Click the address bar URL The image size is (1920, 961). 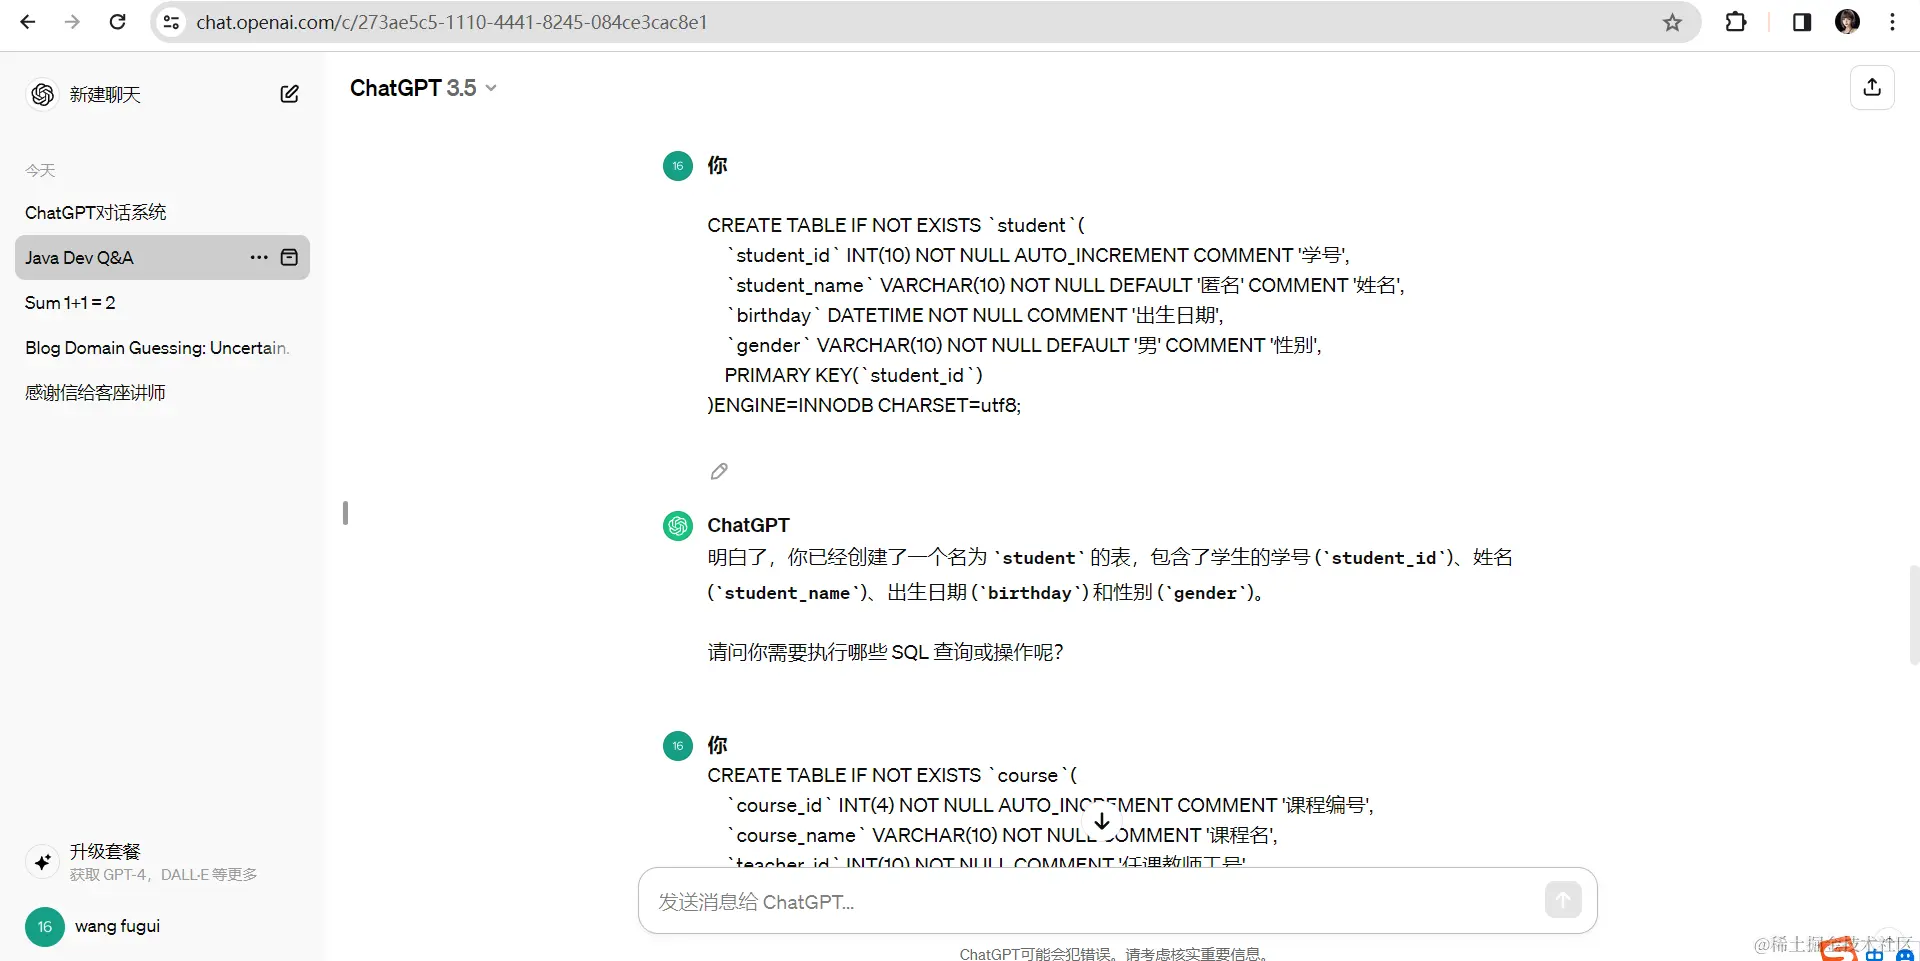(452, 22)
